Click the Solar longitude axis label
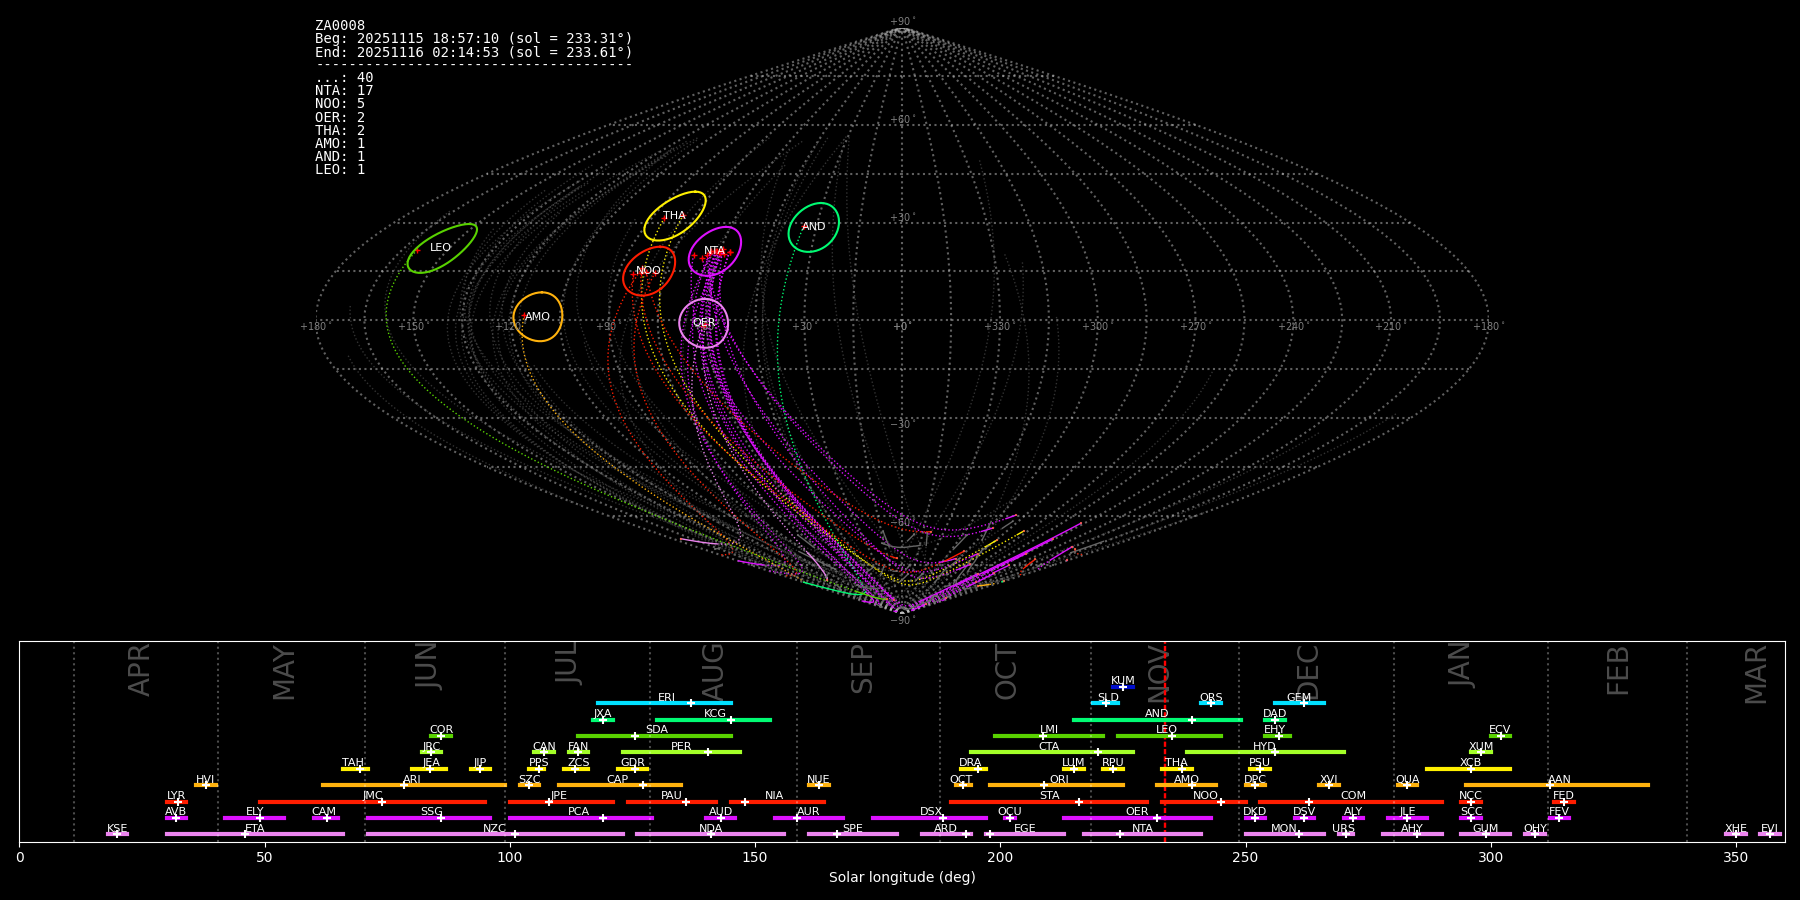This screenshot has width=1800, height=900. (902, 878)
